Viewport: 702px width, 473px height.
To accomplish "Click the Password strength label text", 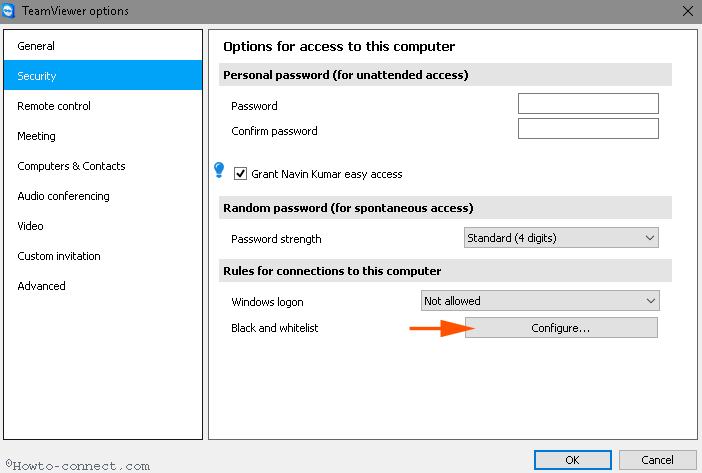I will [x=276, y=239].
